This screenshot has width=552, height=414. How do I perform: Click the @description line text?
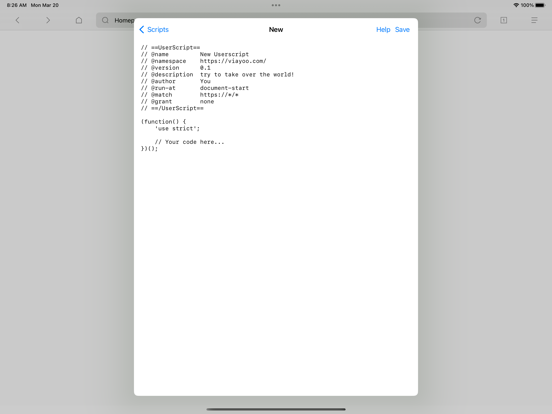coord(217,75)
